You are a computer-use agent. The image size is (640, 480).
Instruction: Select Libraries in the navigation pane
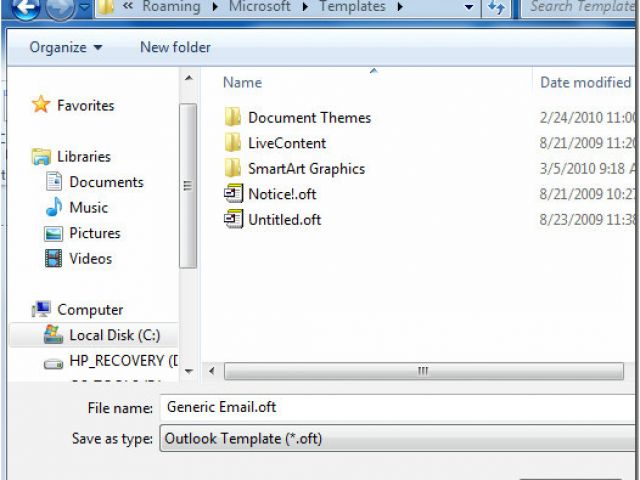(x=84, y=157)
